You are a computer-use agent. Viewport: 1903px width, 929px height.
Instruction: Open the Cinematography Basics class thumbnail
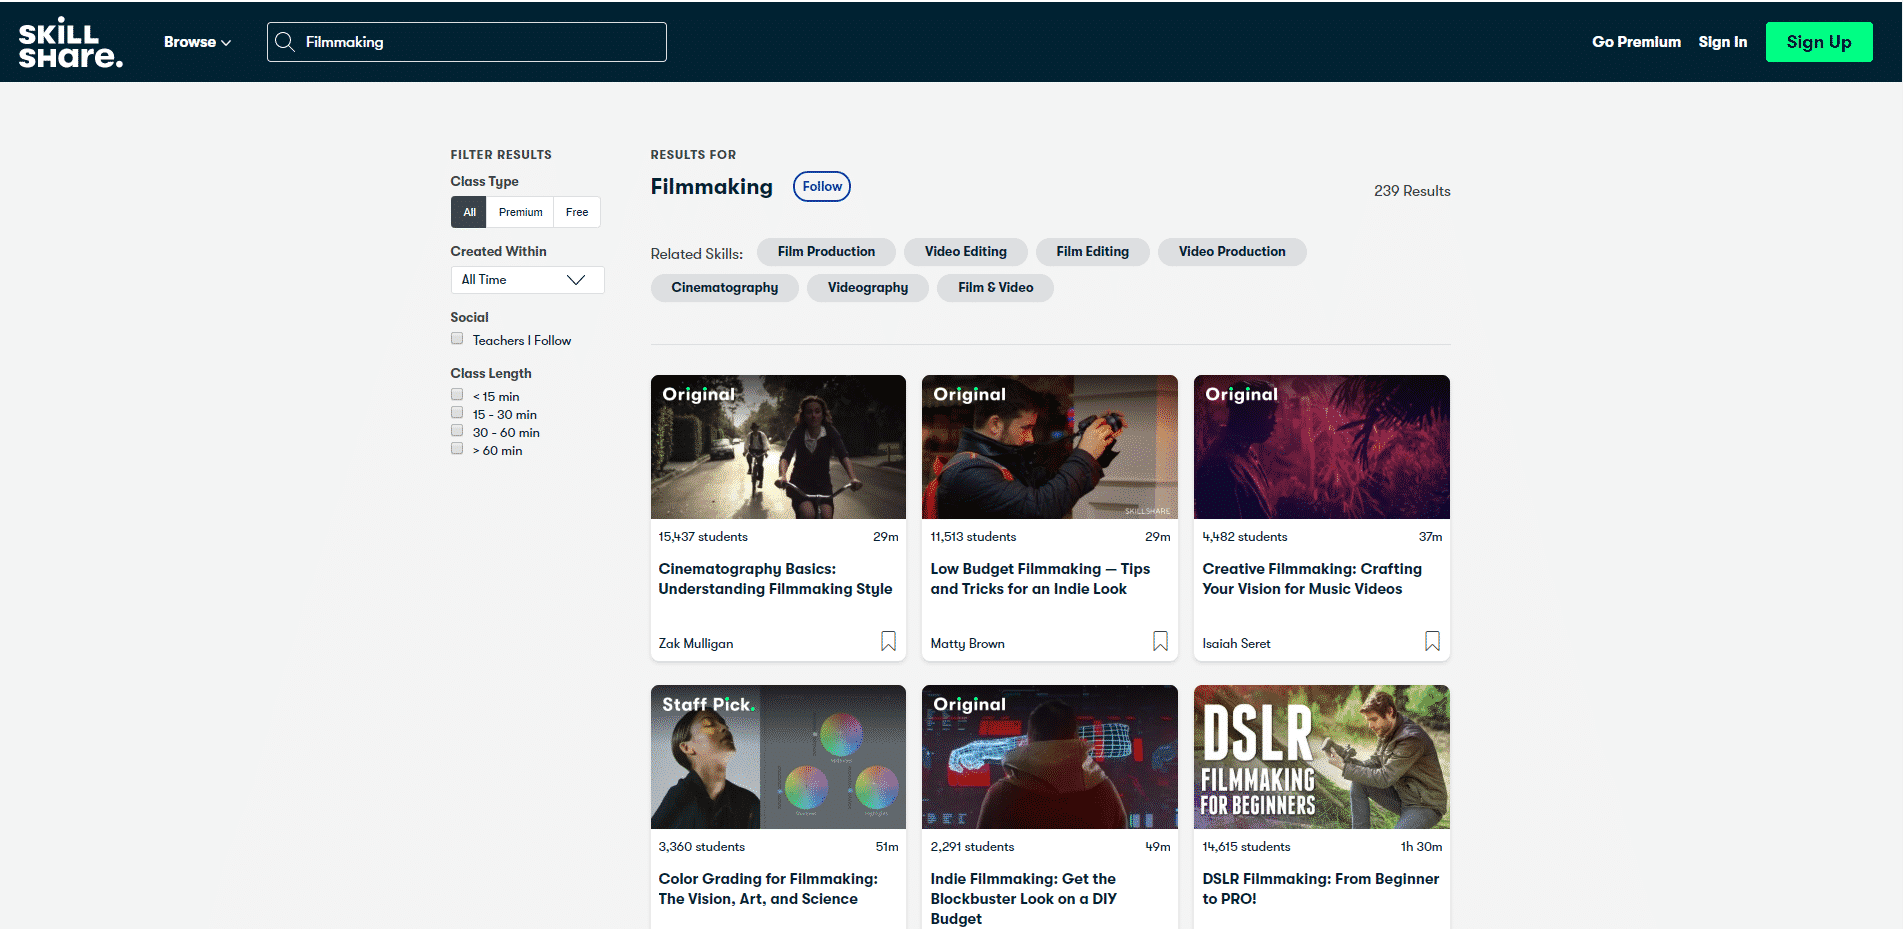click(778, 447)
